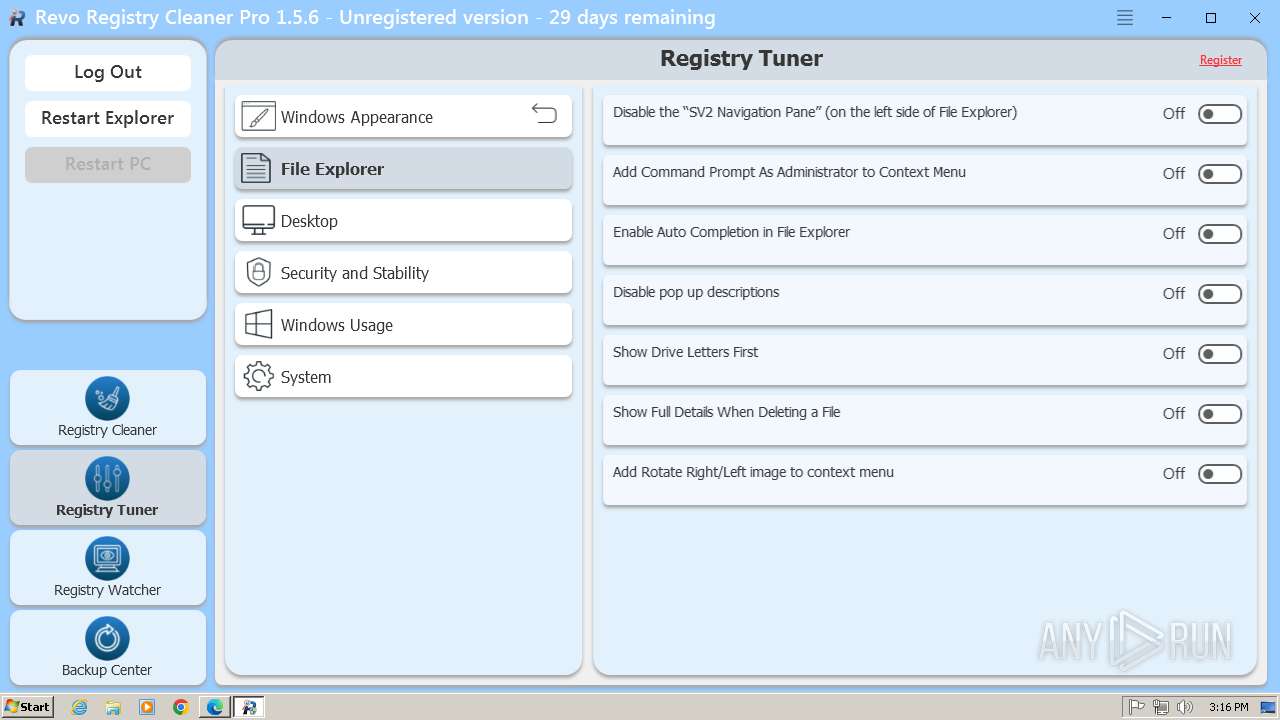
Task: Click the network icon in system tray
Action: tap(1160, 707)
